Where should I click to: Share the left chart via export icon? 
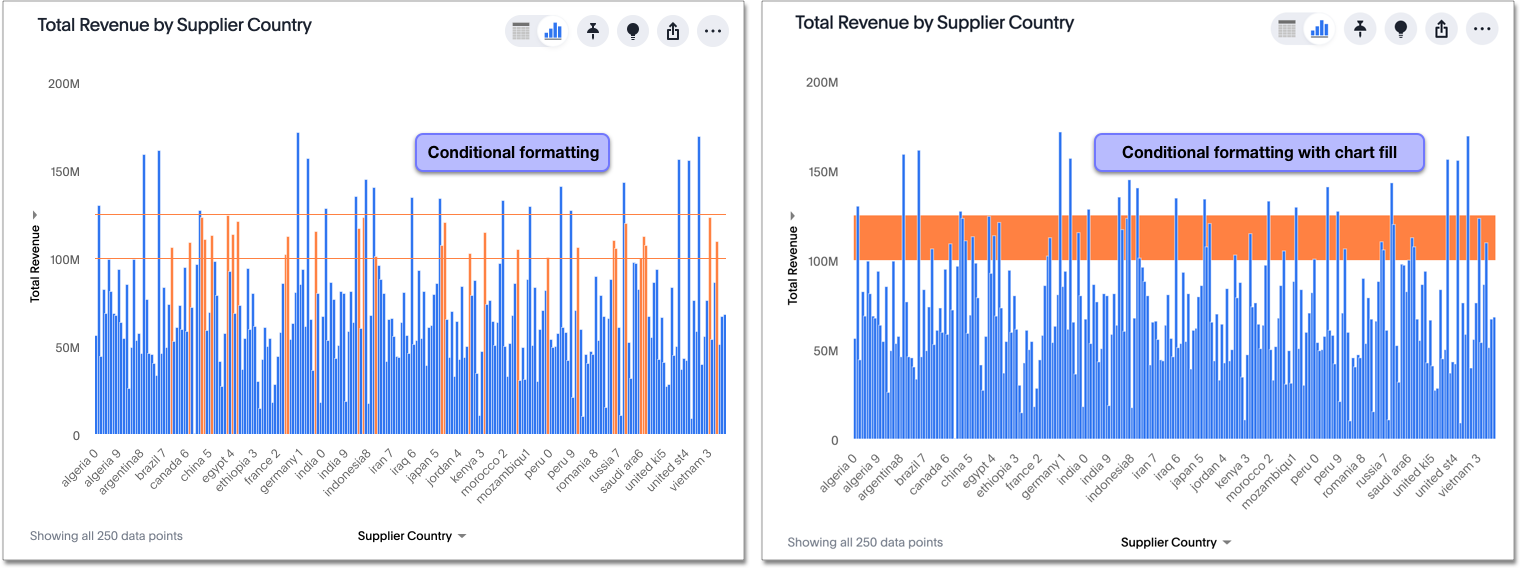(x=673, y=32)
